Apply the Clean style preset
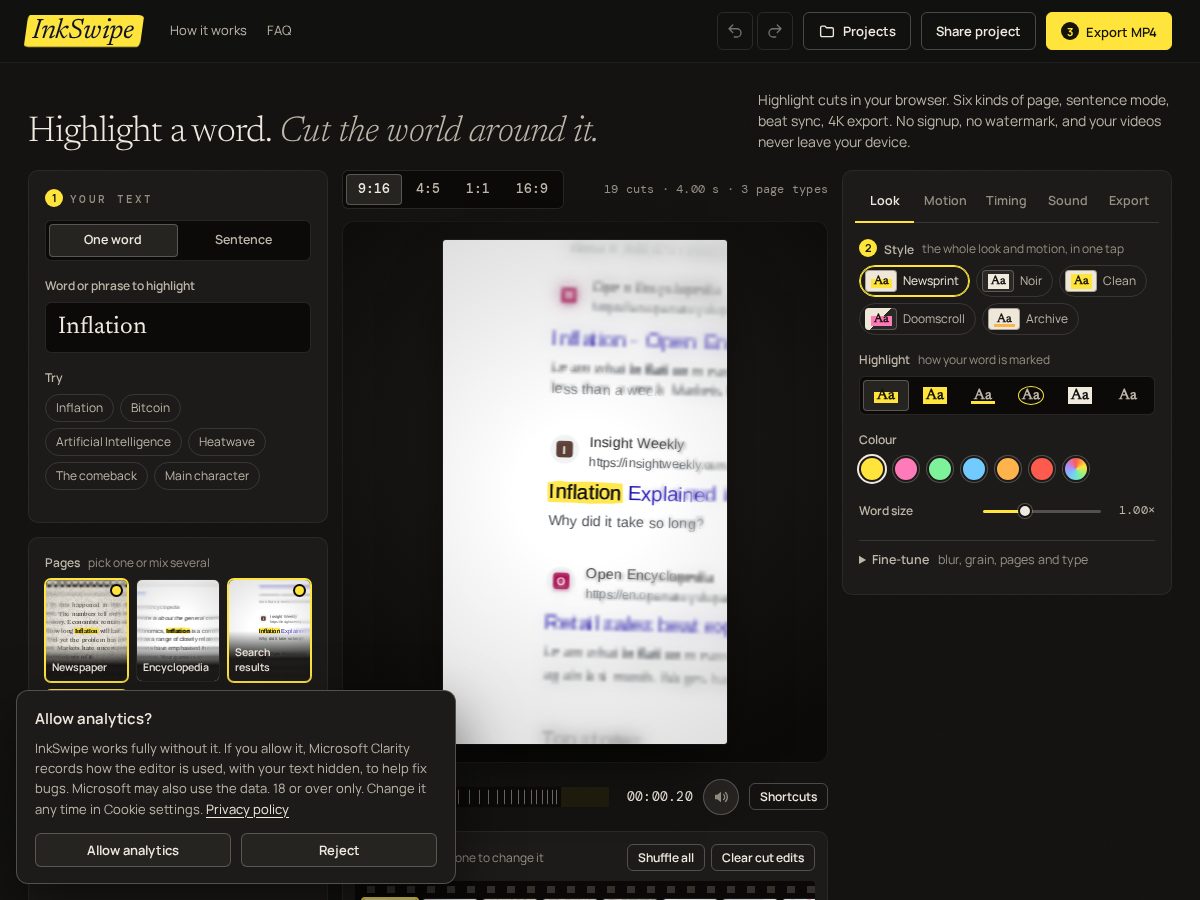The image size is (1200, 900). [x=1103, y=281]
